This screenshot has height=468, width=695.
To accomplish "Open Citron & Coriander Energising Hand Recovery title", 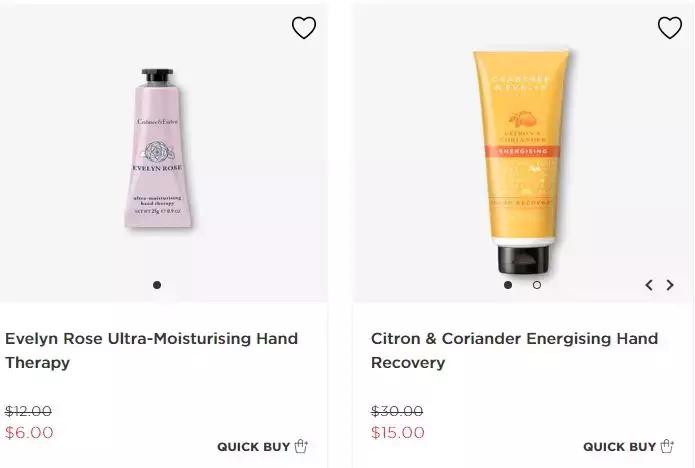I will 514,350.
